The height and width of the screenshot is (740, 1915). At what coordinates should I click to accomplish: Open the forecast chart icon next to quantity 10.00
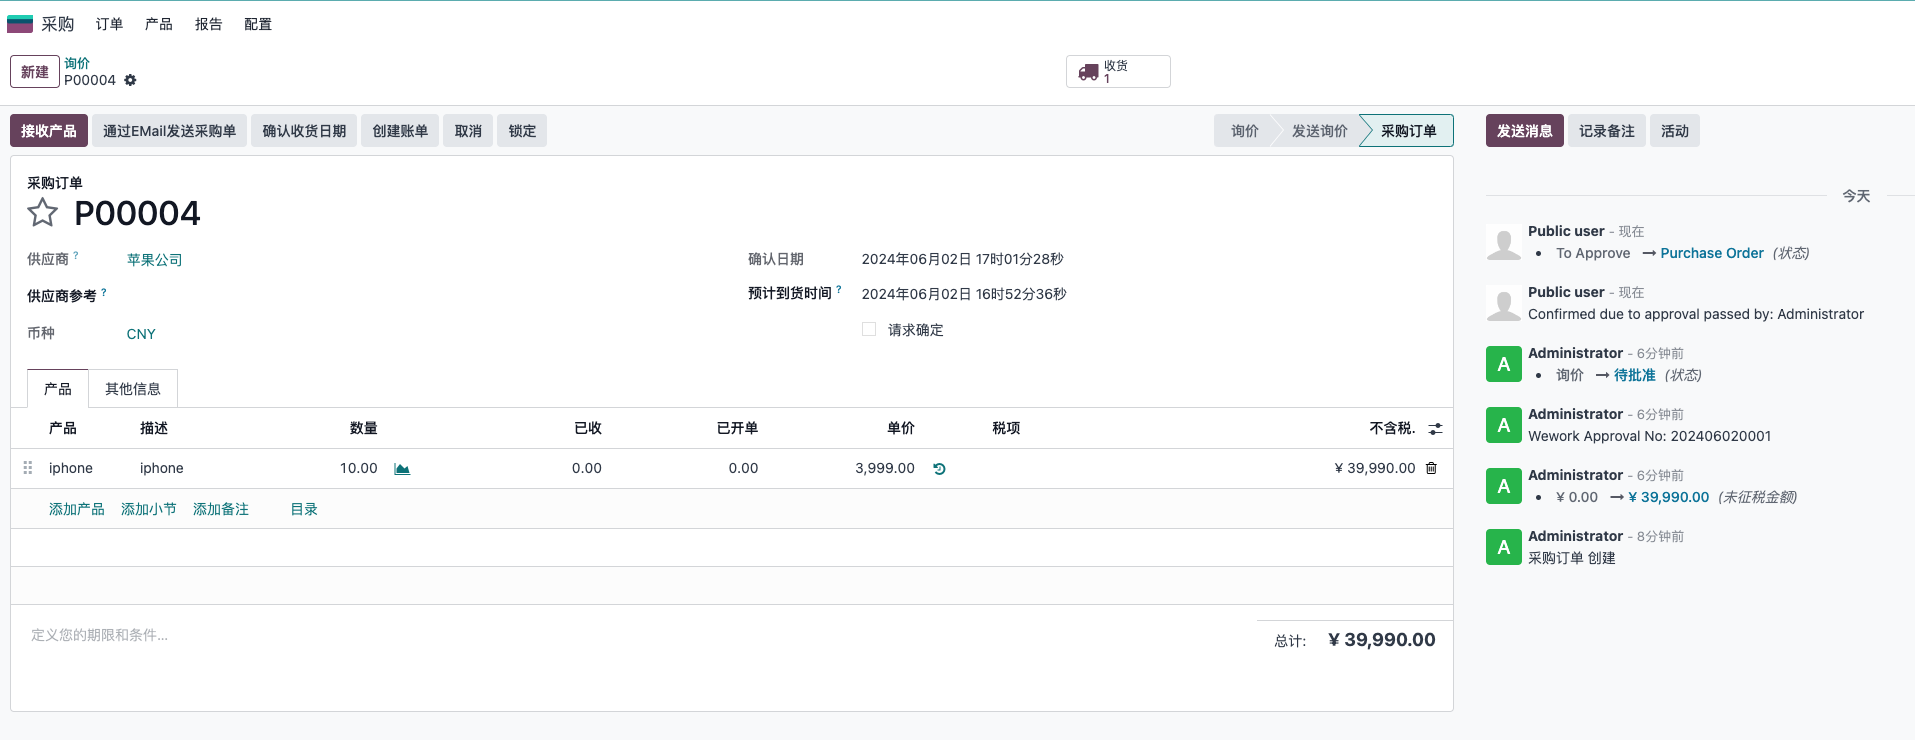tap(402, 469)
